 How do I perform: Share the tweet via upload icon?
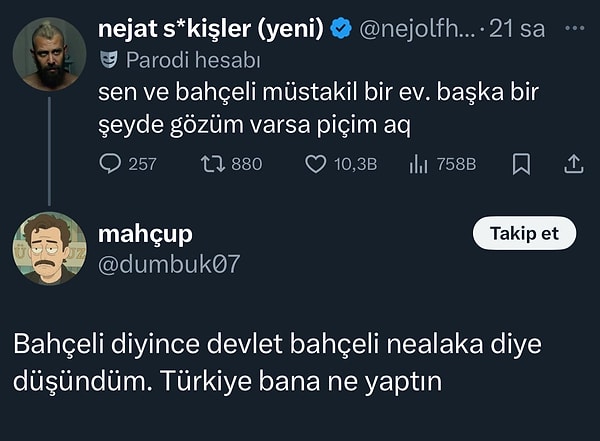tap(574, 163)
